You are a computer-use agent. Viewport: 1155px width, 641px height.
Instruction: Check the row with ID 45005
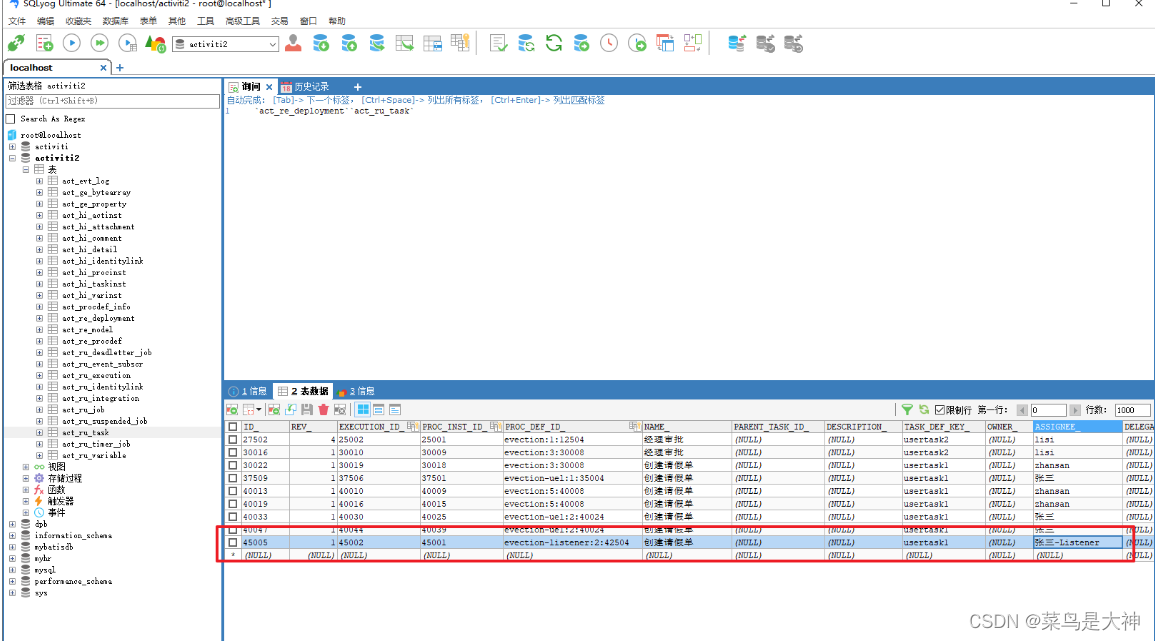click(x=233, y=542)
